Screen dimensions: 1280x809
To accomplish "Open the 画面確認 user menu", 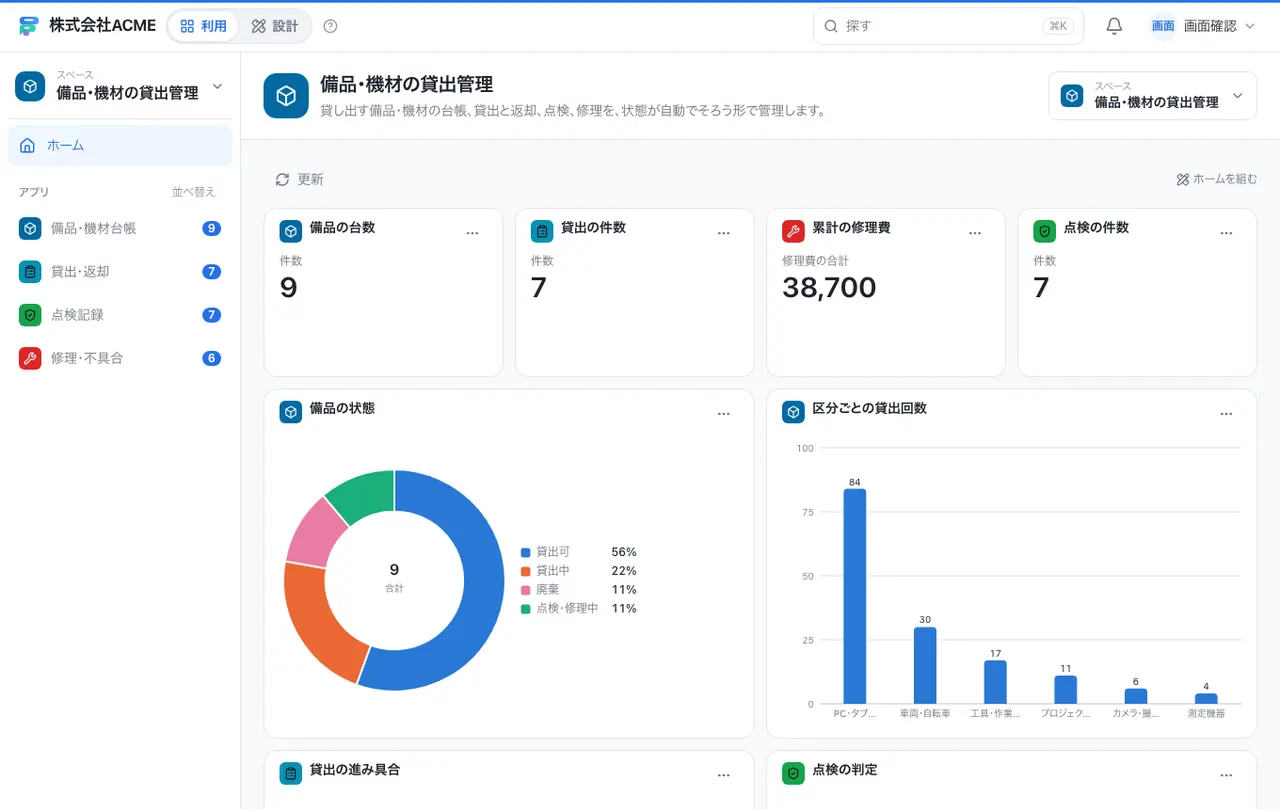I will [1202, 26].
